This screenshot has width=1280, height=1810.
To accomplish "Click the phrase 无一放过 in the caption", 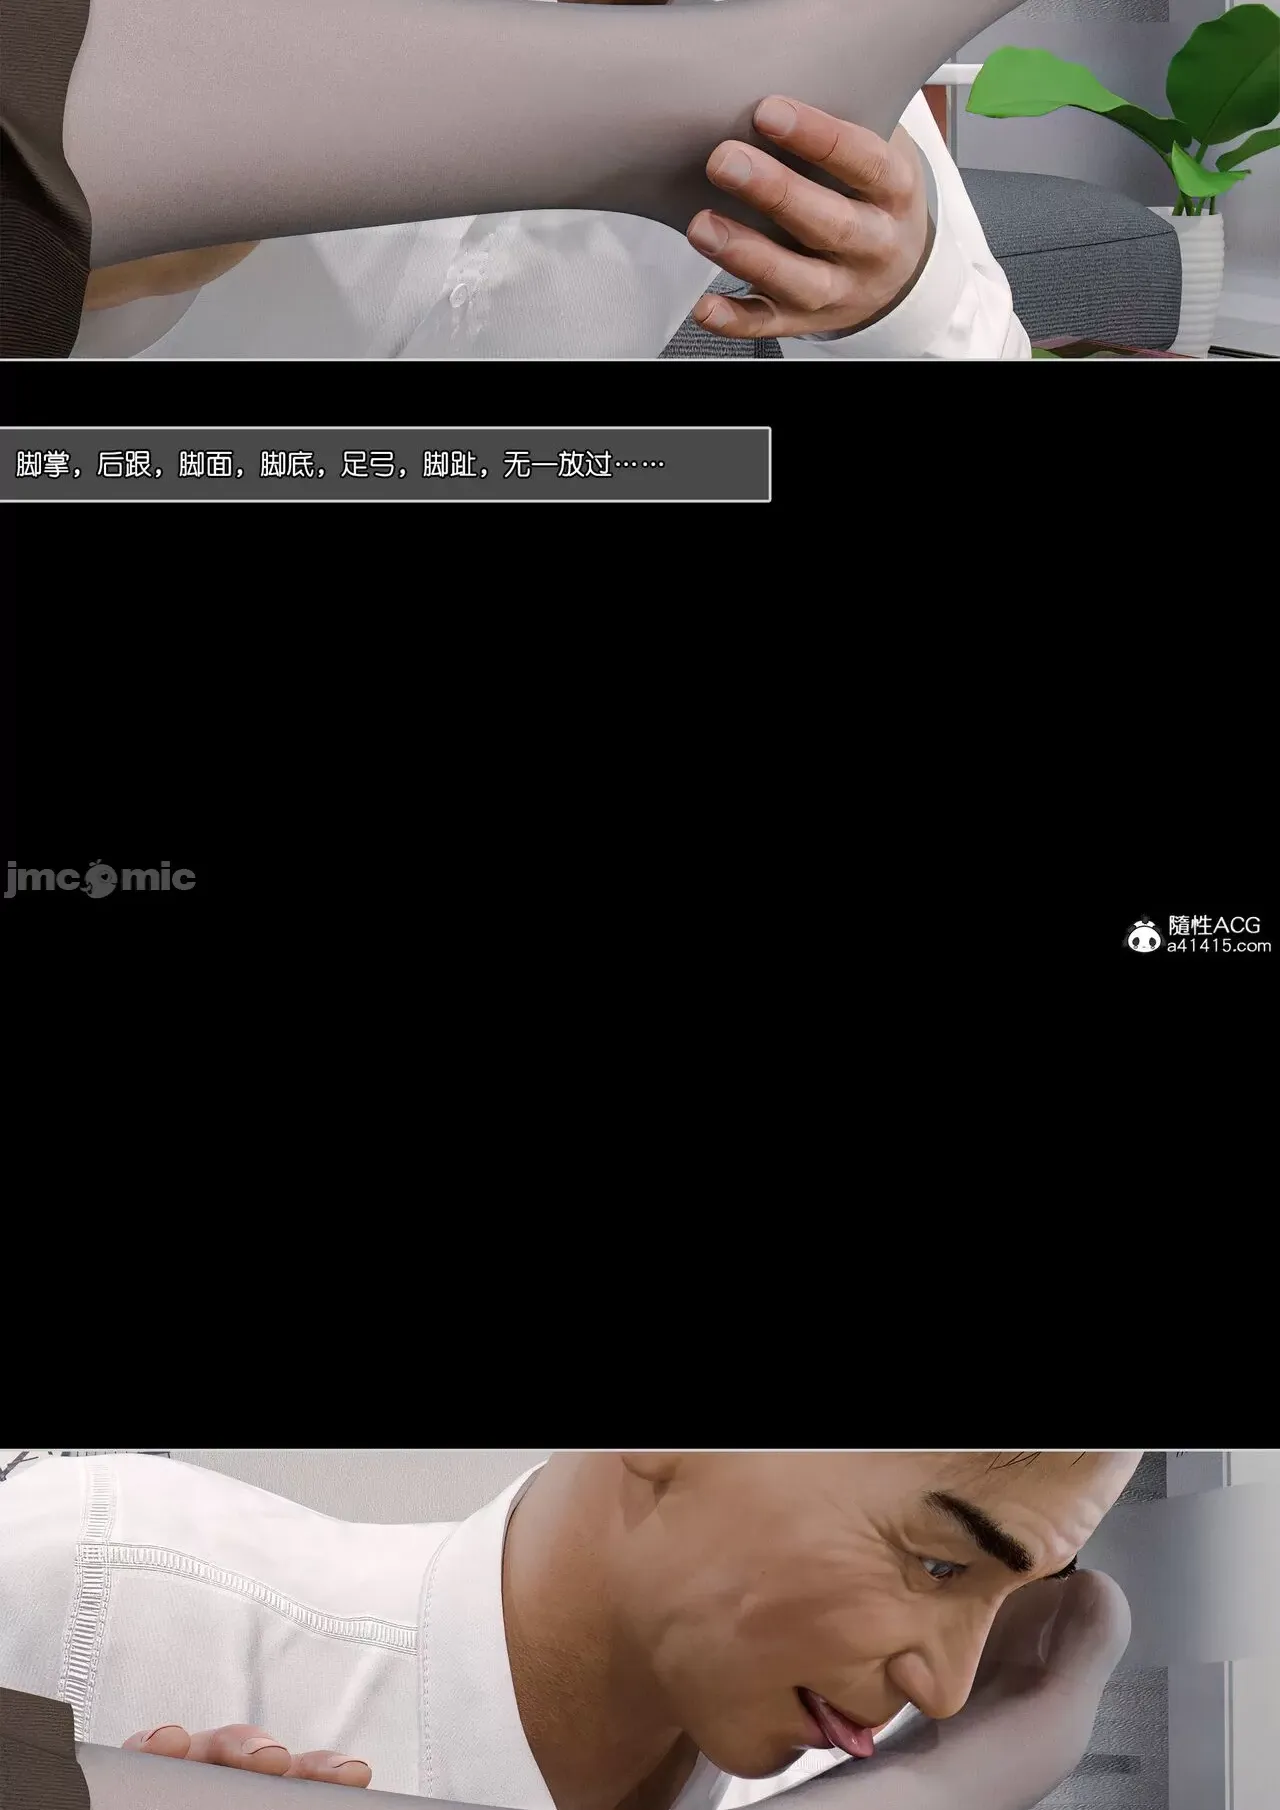I will (x=557, y=465).
